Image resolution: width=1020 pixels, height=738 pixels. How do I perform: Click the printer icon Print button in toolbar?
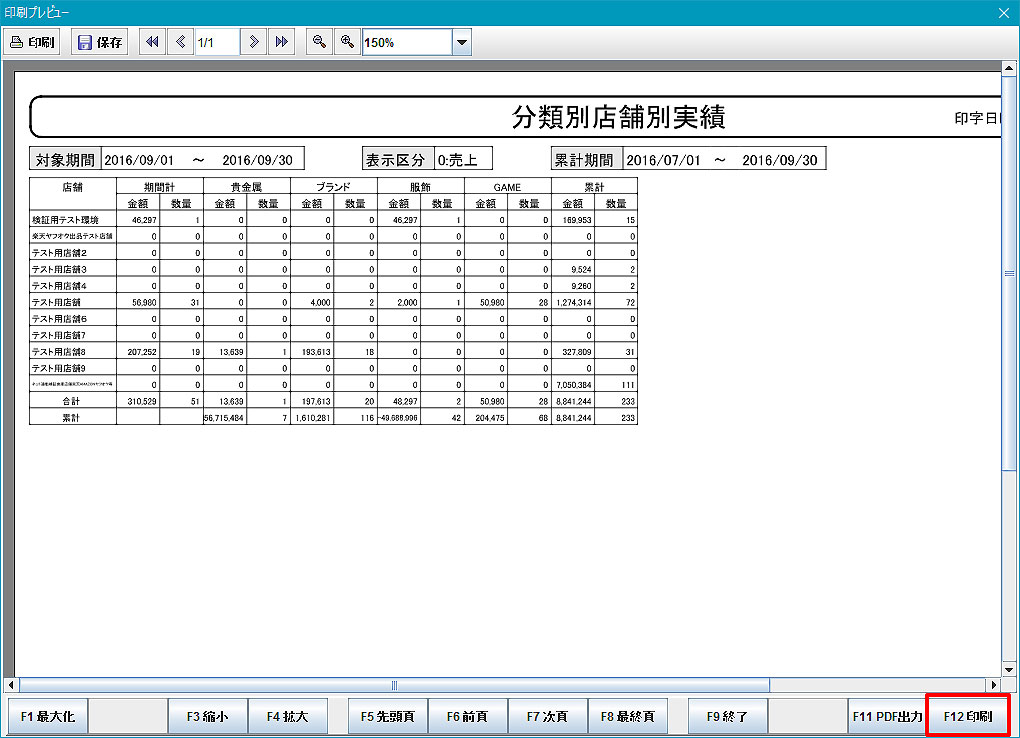coord(32,42)
